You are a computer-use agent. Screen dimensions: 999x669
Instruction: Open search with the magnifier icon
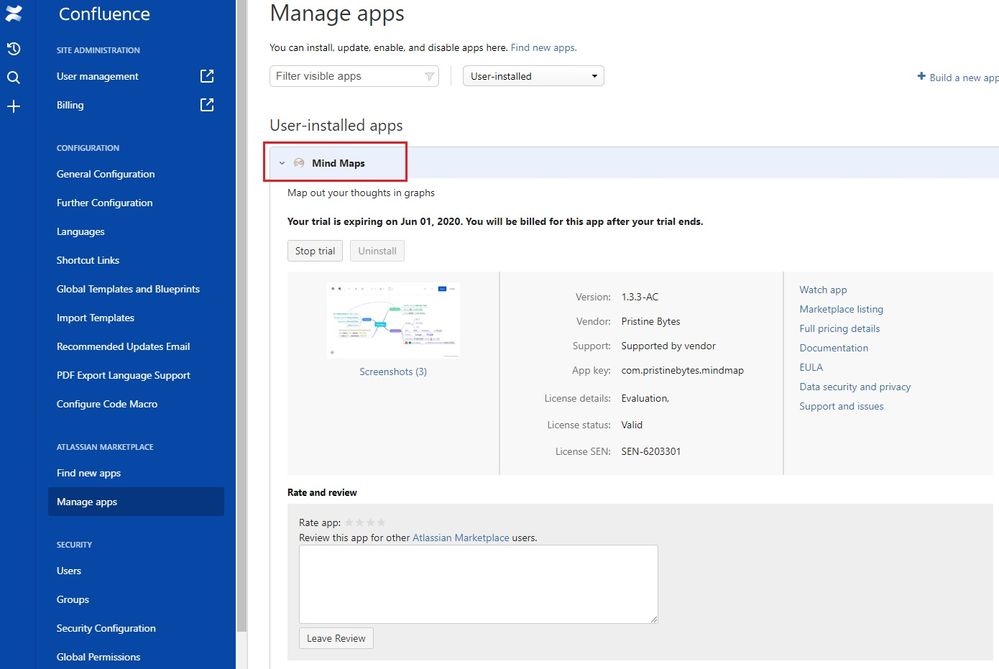(13, 78)
